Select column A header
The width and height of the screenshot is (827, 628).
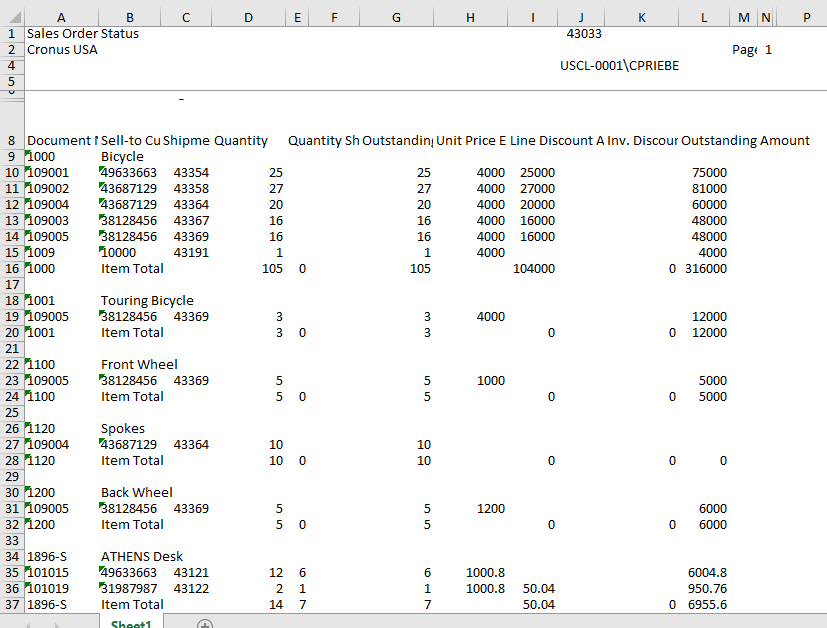tap(61, 17)
